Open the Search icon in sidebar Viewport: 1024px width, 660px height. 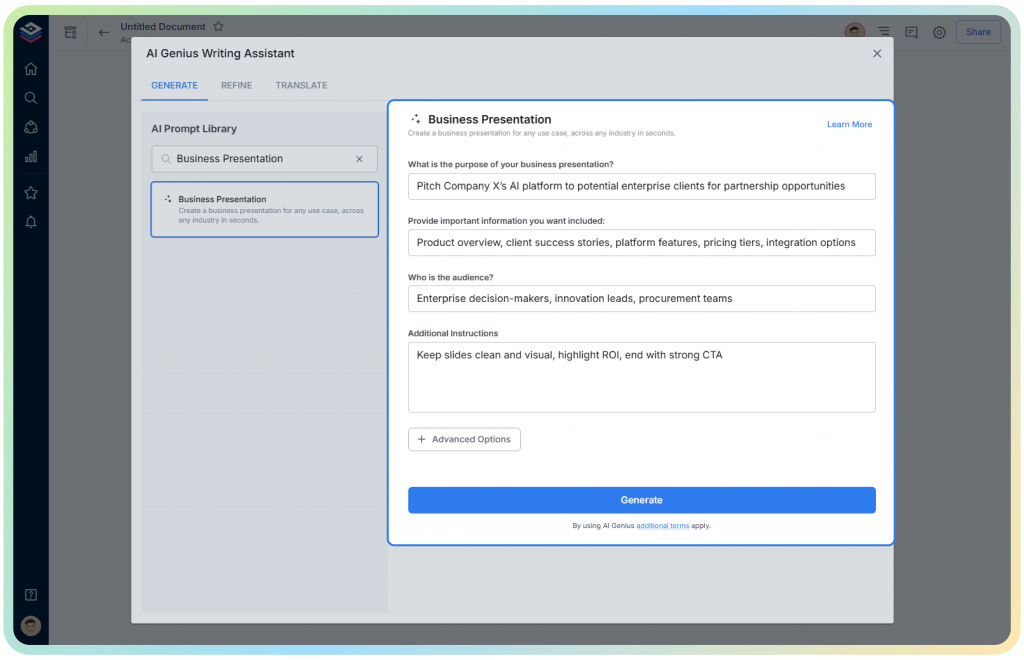(x=31, y=98)
